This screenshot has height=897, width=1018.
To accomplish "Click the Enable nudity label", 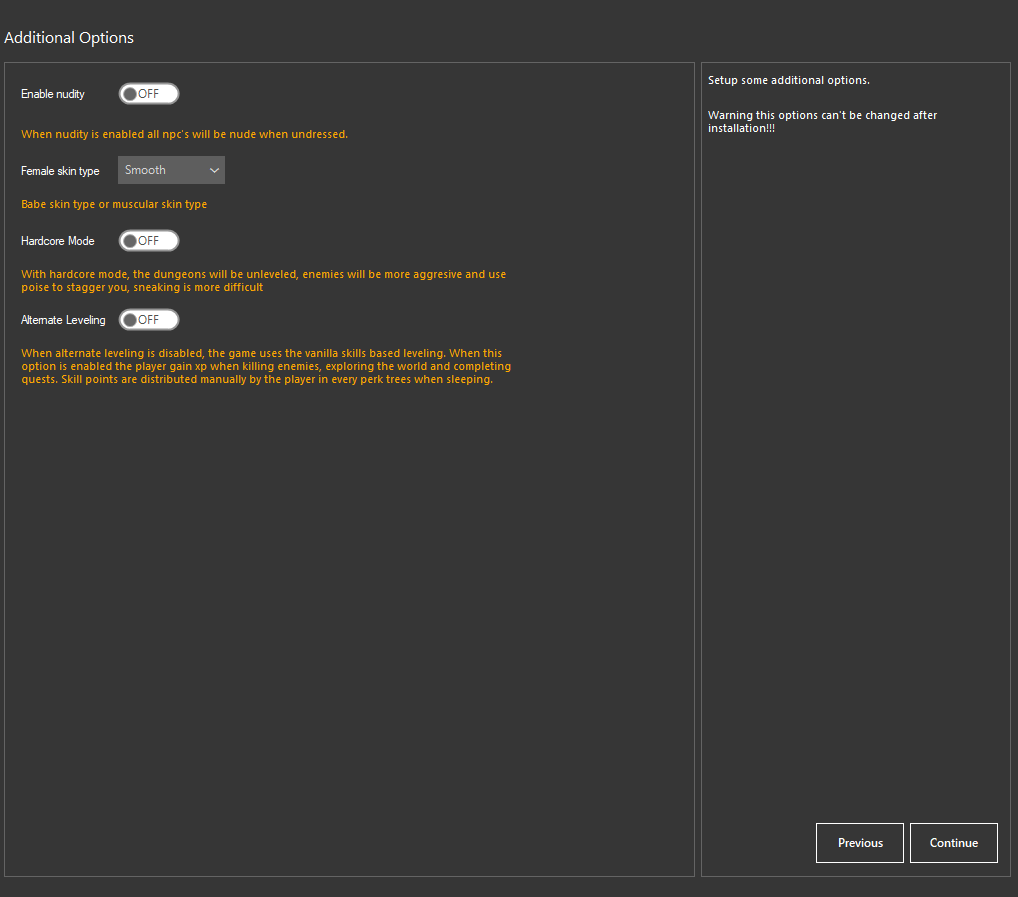I will tap(53, 94).
